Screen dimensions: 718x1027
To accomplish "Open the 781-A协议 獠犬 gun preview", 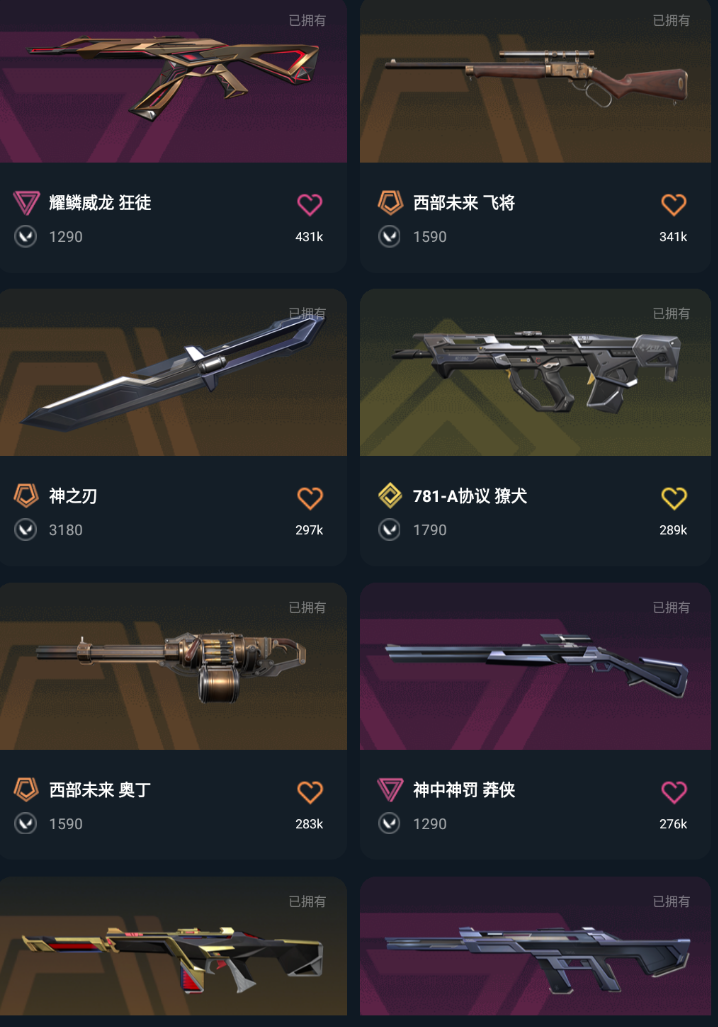I will (535, 372).
